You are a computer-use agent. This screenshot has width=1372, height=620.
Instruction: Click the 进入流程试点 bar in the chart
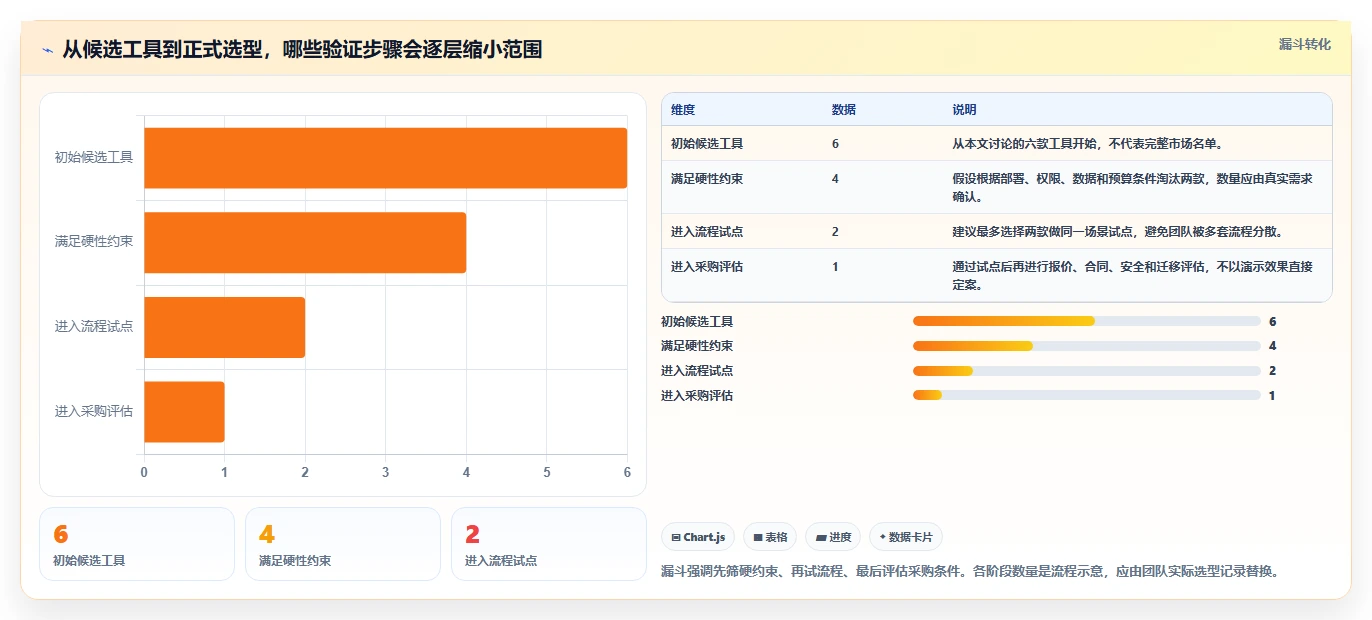224,327
